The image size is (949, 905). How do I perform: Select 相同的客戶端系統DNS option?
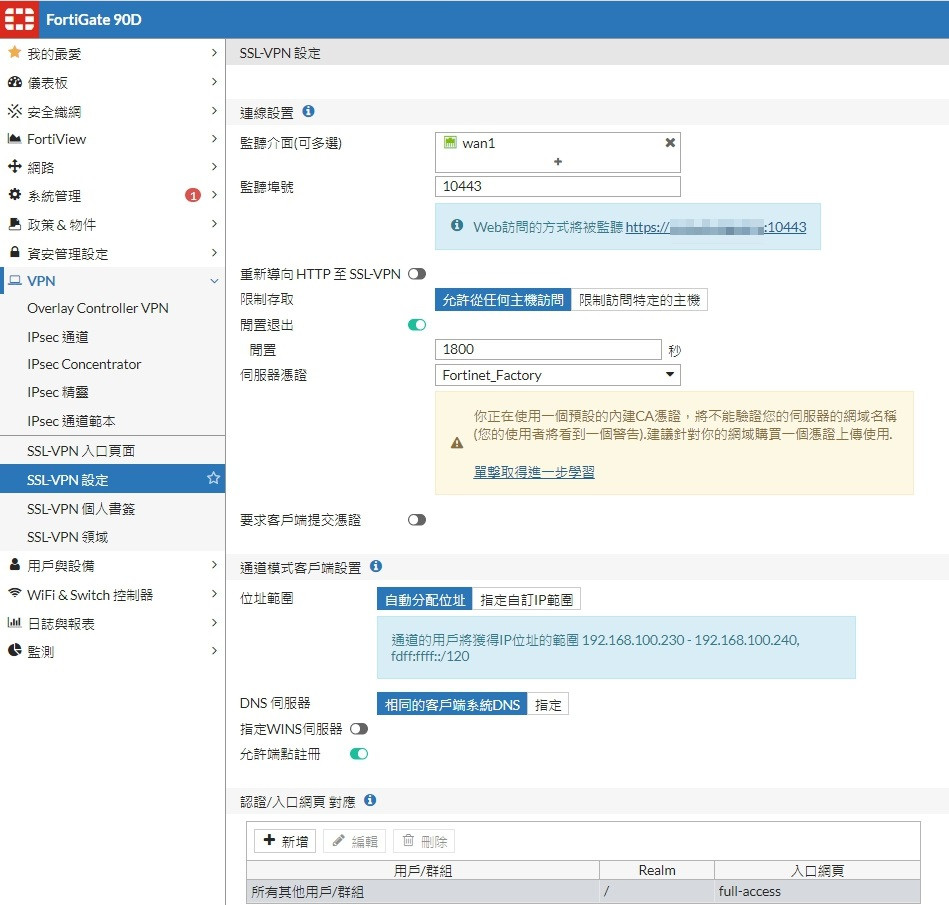click(x=452, y=704)
